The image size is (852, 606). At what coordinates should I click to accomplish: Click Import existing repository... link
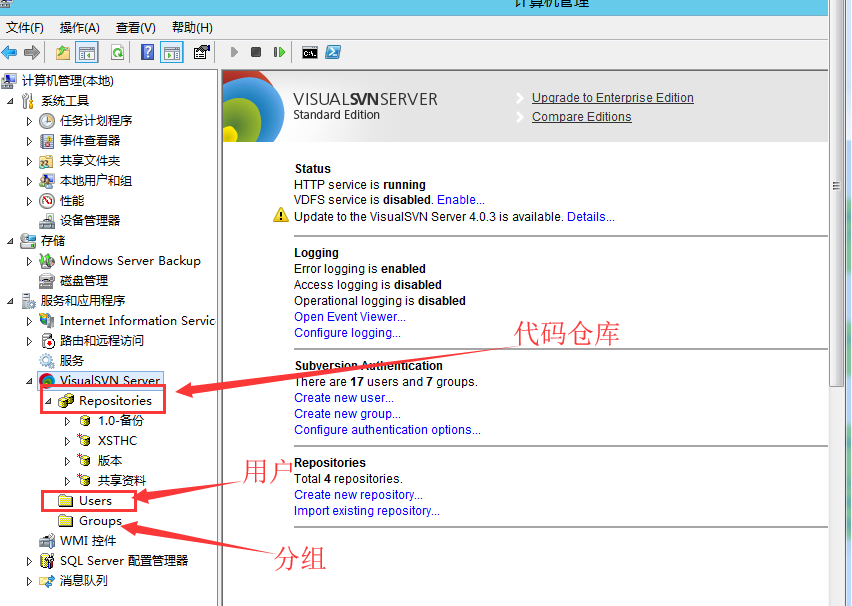pos(367,511)
